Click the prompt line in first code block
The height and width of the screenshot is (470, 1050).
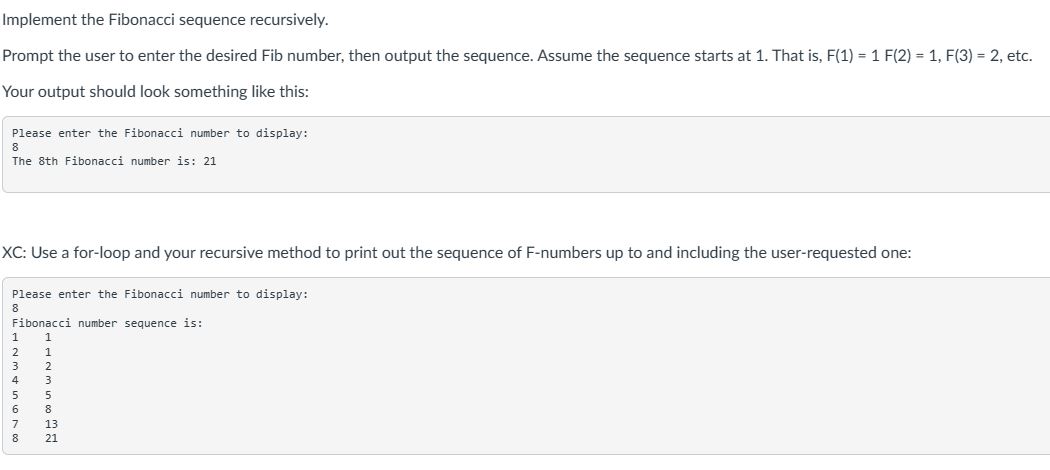click(x=160, y=133)
